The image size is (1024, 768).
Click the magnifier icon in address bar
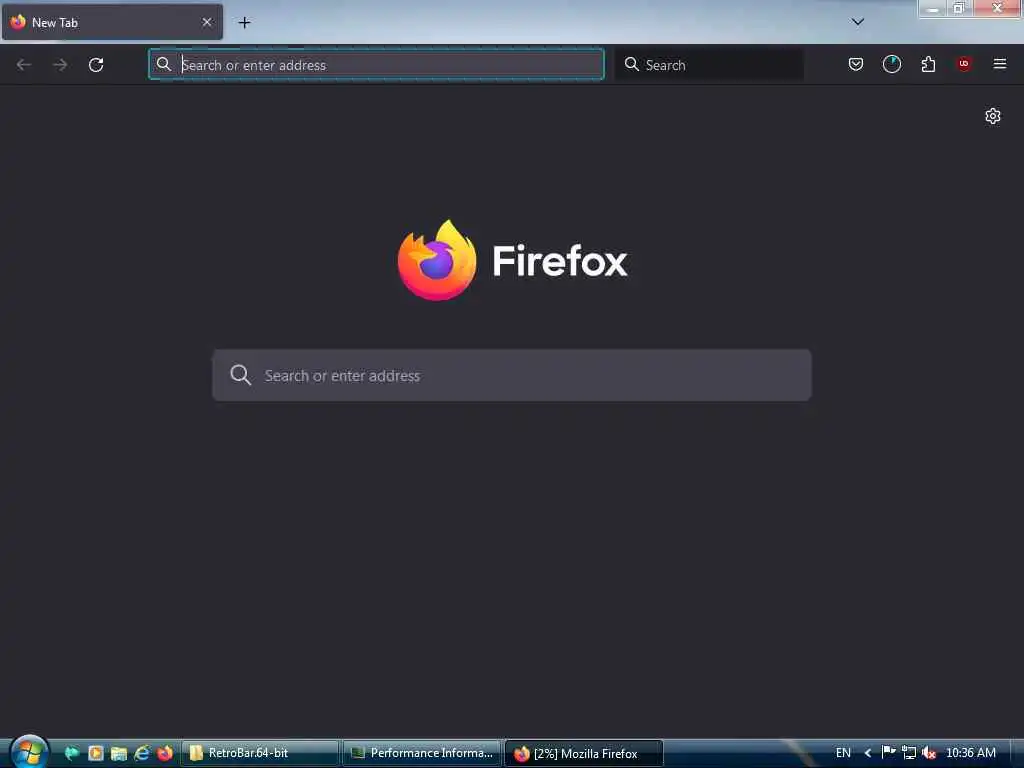pos(164,64)
